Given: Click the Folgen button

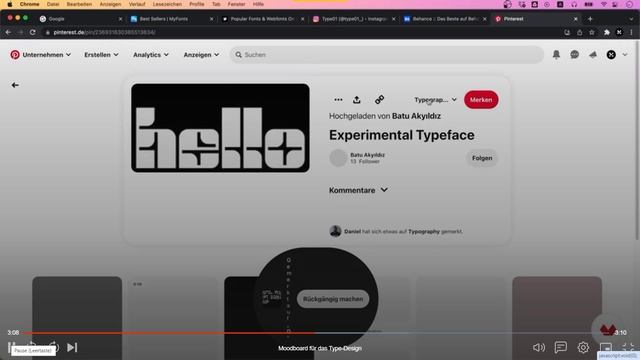Looking at the screenshot, I should click(x=482, y=158).
